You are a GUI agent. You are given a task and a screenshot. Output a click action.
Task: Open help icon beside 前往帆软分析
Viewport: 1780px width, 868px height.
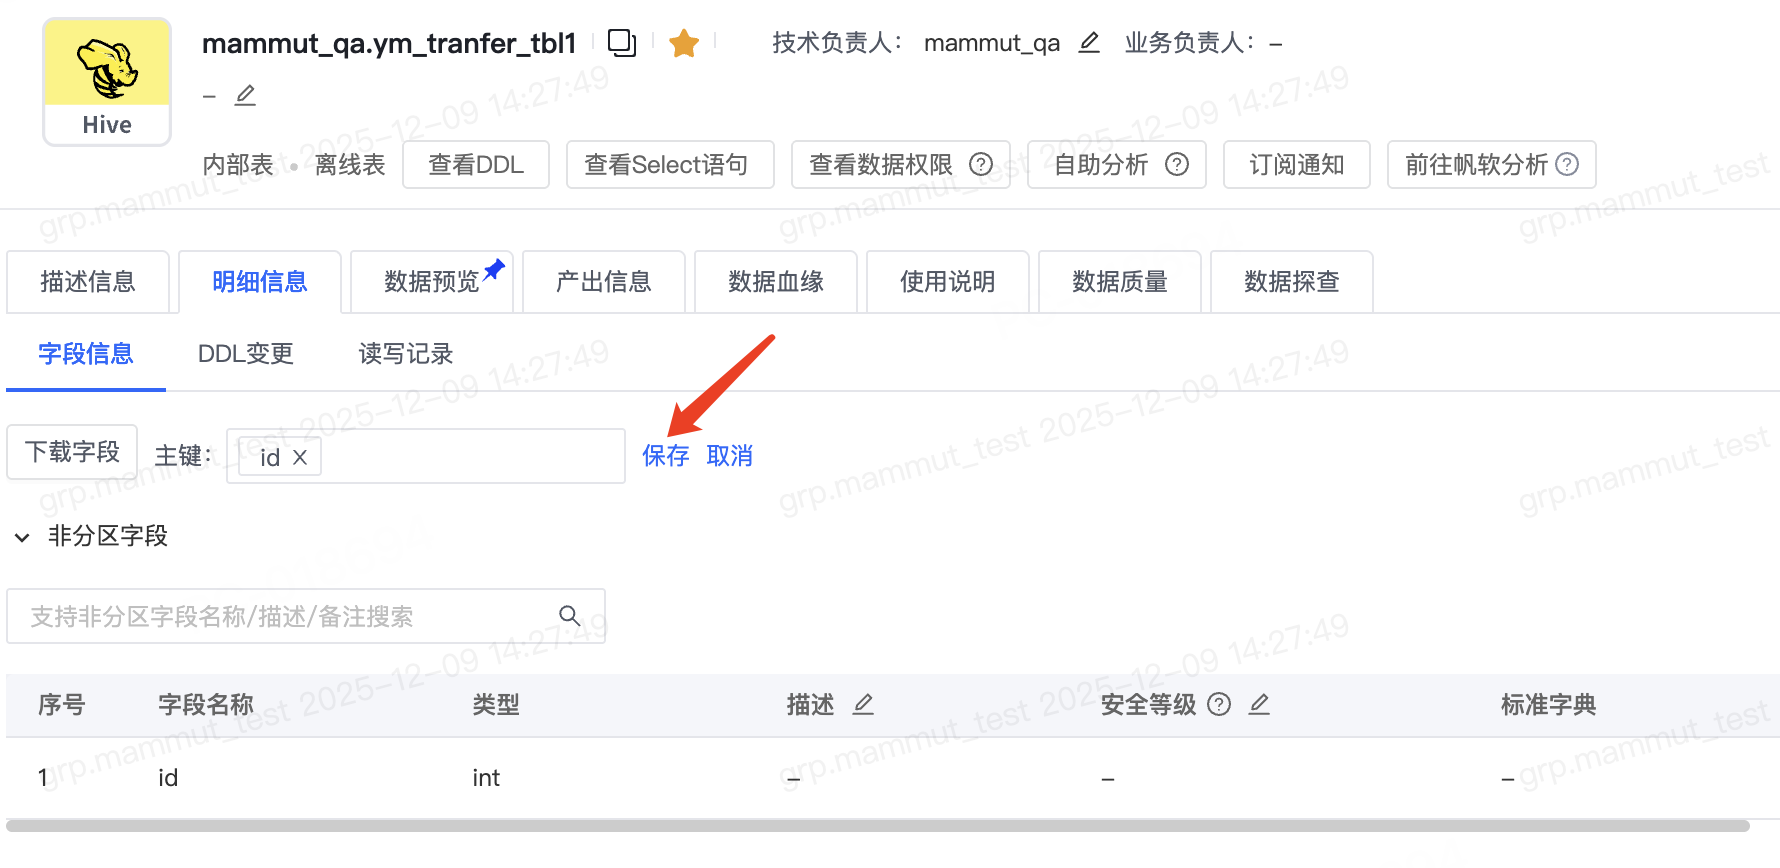[1567, 164]
